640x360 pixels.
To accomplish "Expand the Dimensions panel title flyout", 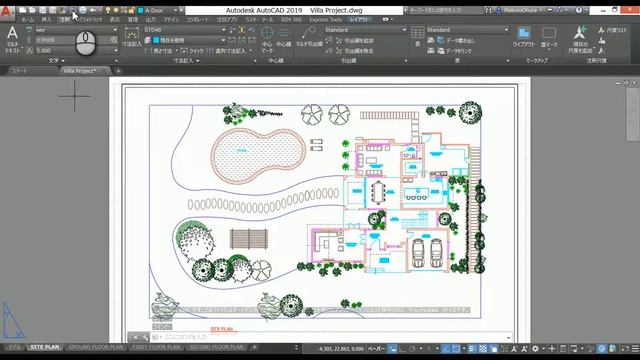I will [x=187, y=60].
